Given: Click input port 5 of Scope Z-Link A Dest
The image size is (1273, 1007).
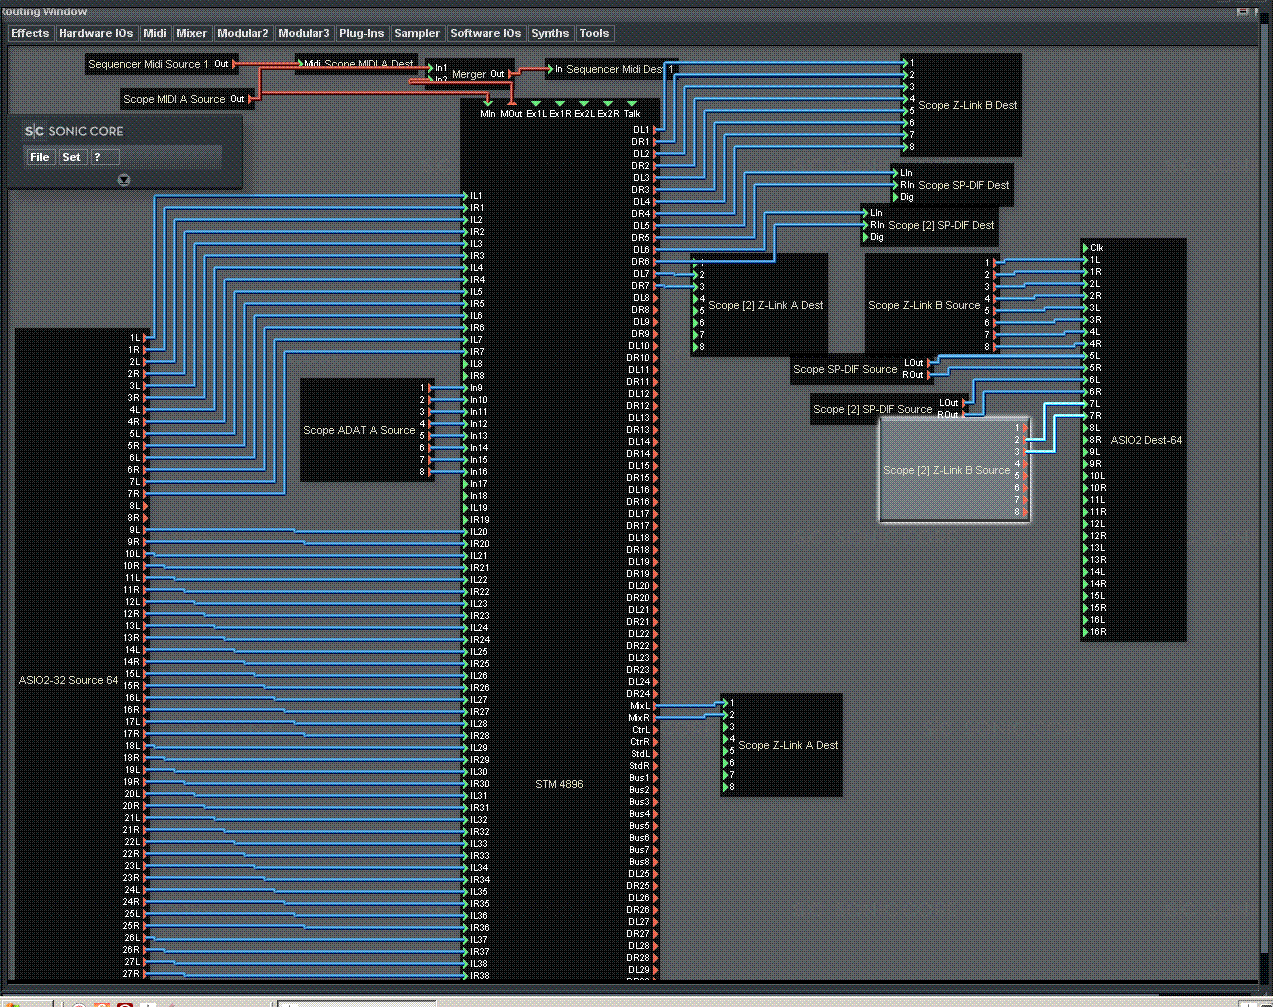Looking at the screenshot, I should point(726,751).
